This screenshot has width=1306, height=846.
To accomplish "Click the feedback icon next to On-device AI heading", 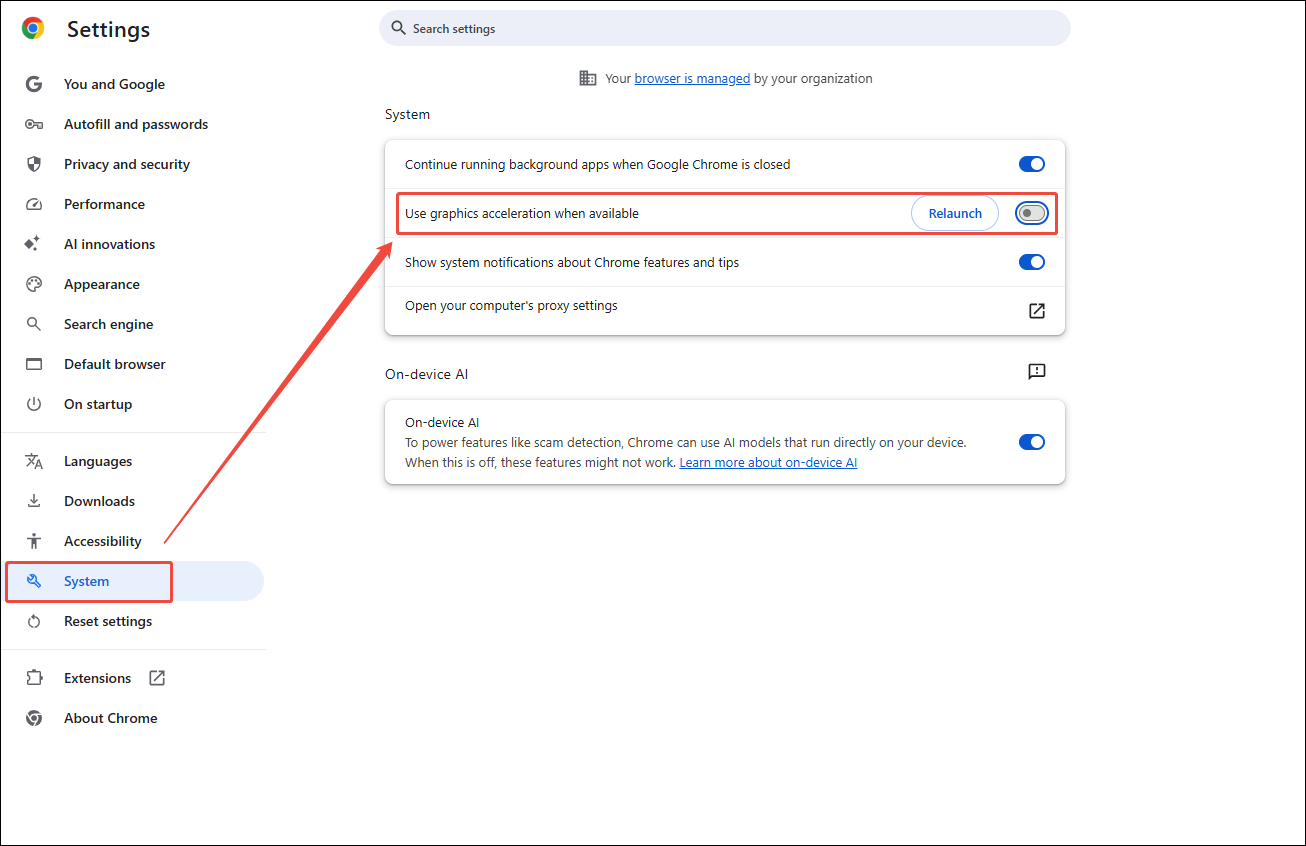I will tap(1037, 372).
